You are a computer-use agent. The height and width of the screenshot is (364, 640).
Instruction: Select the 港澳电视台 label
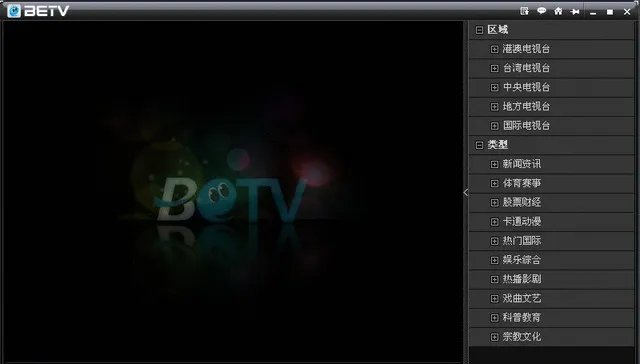(526, 49)
